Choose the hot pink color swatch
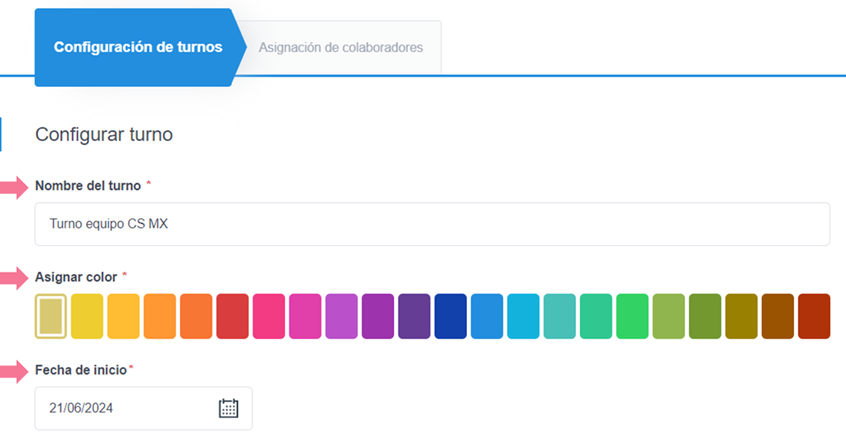Image resolution: width=846 pixels, height=440 pixels. (x=269, y=316)
